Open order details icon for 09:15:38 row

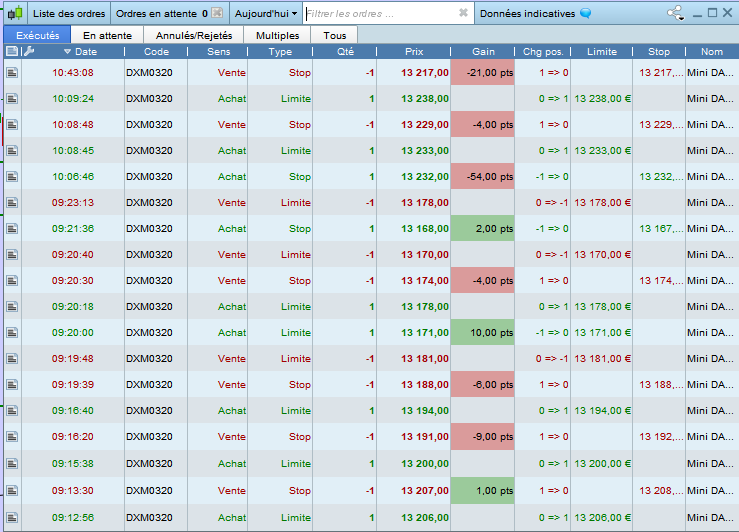(x=12, y=463)
